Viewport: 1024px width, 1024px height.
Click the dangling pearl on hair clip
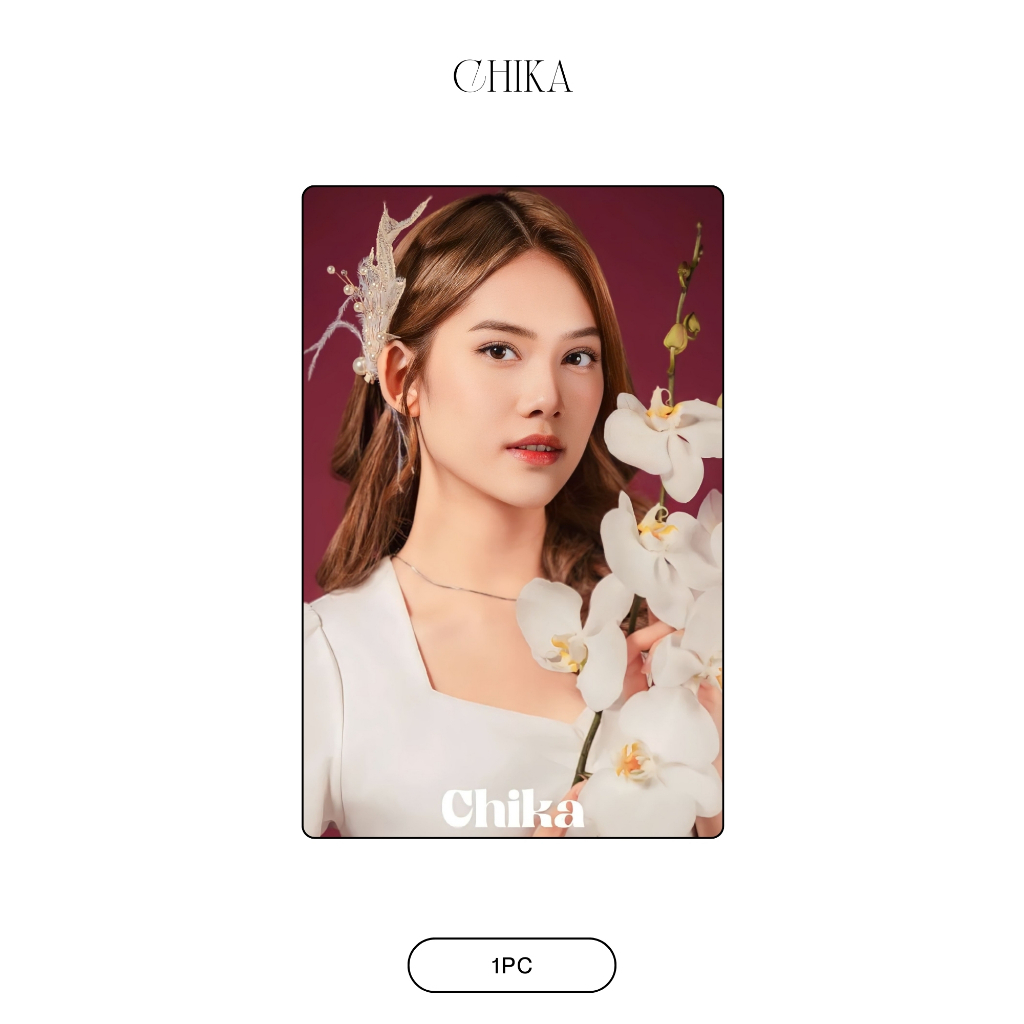click(x=359, y=362)
